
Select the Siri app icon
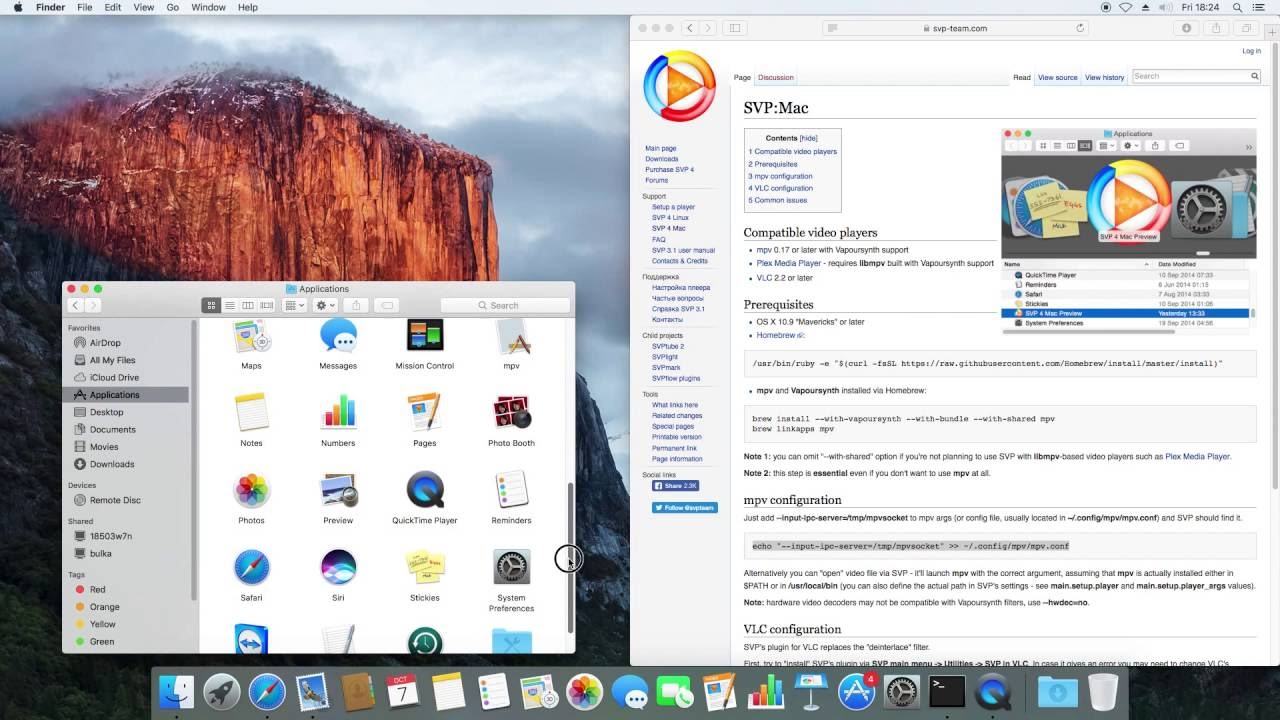click(x=338, y=567)
